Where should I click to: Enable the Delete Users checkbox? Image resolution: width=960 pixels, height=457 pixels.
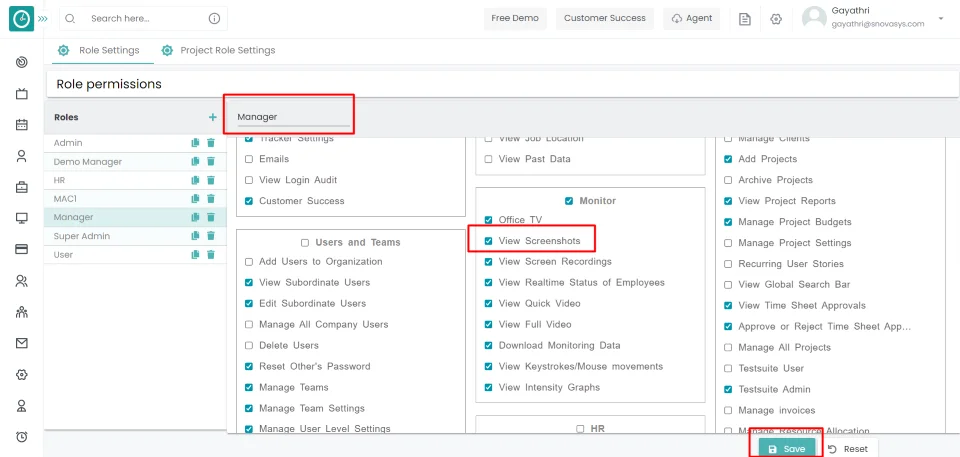click(249, 346)
